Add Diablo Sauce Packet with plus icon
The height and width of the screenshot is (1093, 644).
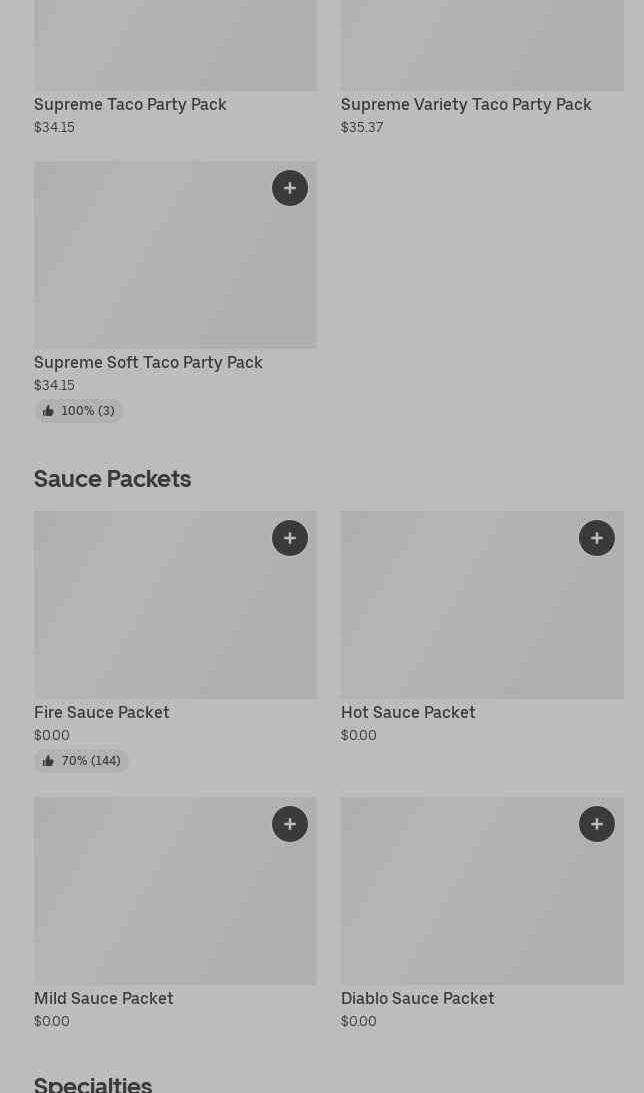[x=597, y=824]
